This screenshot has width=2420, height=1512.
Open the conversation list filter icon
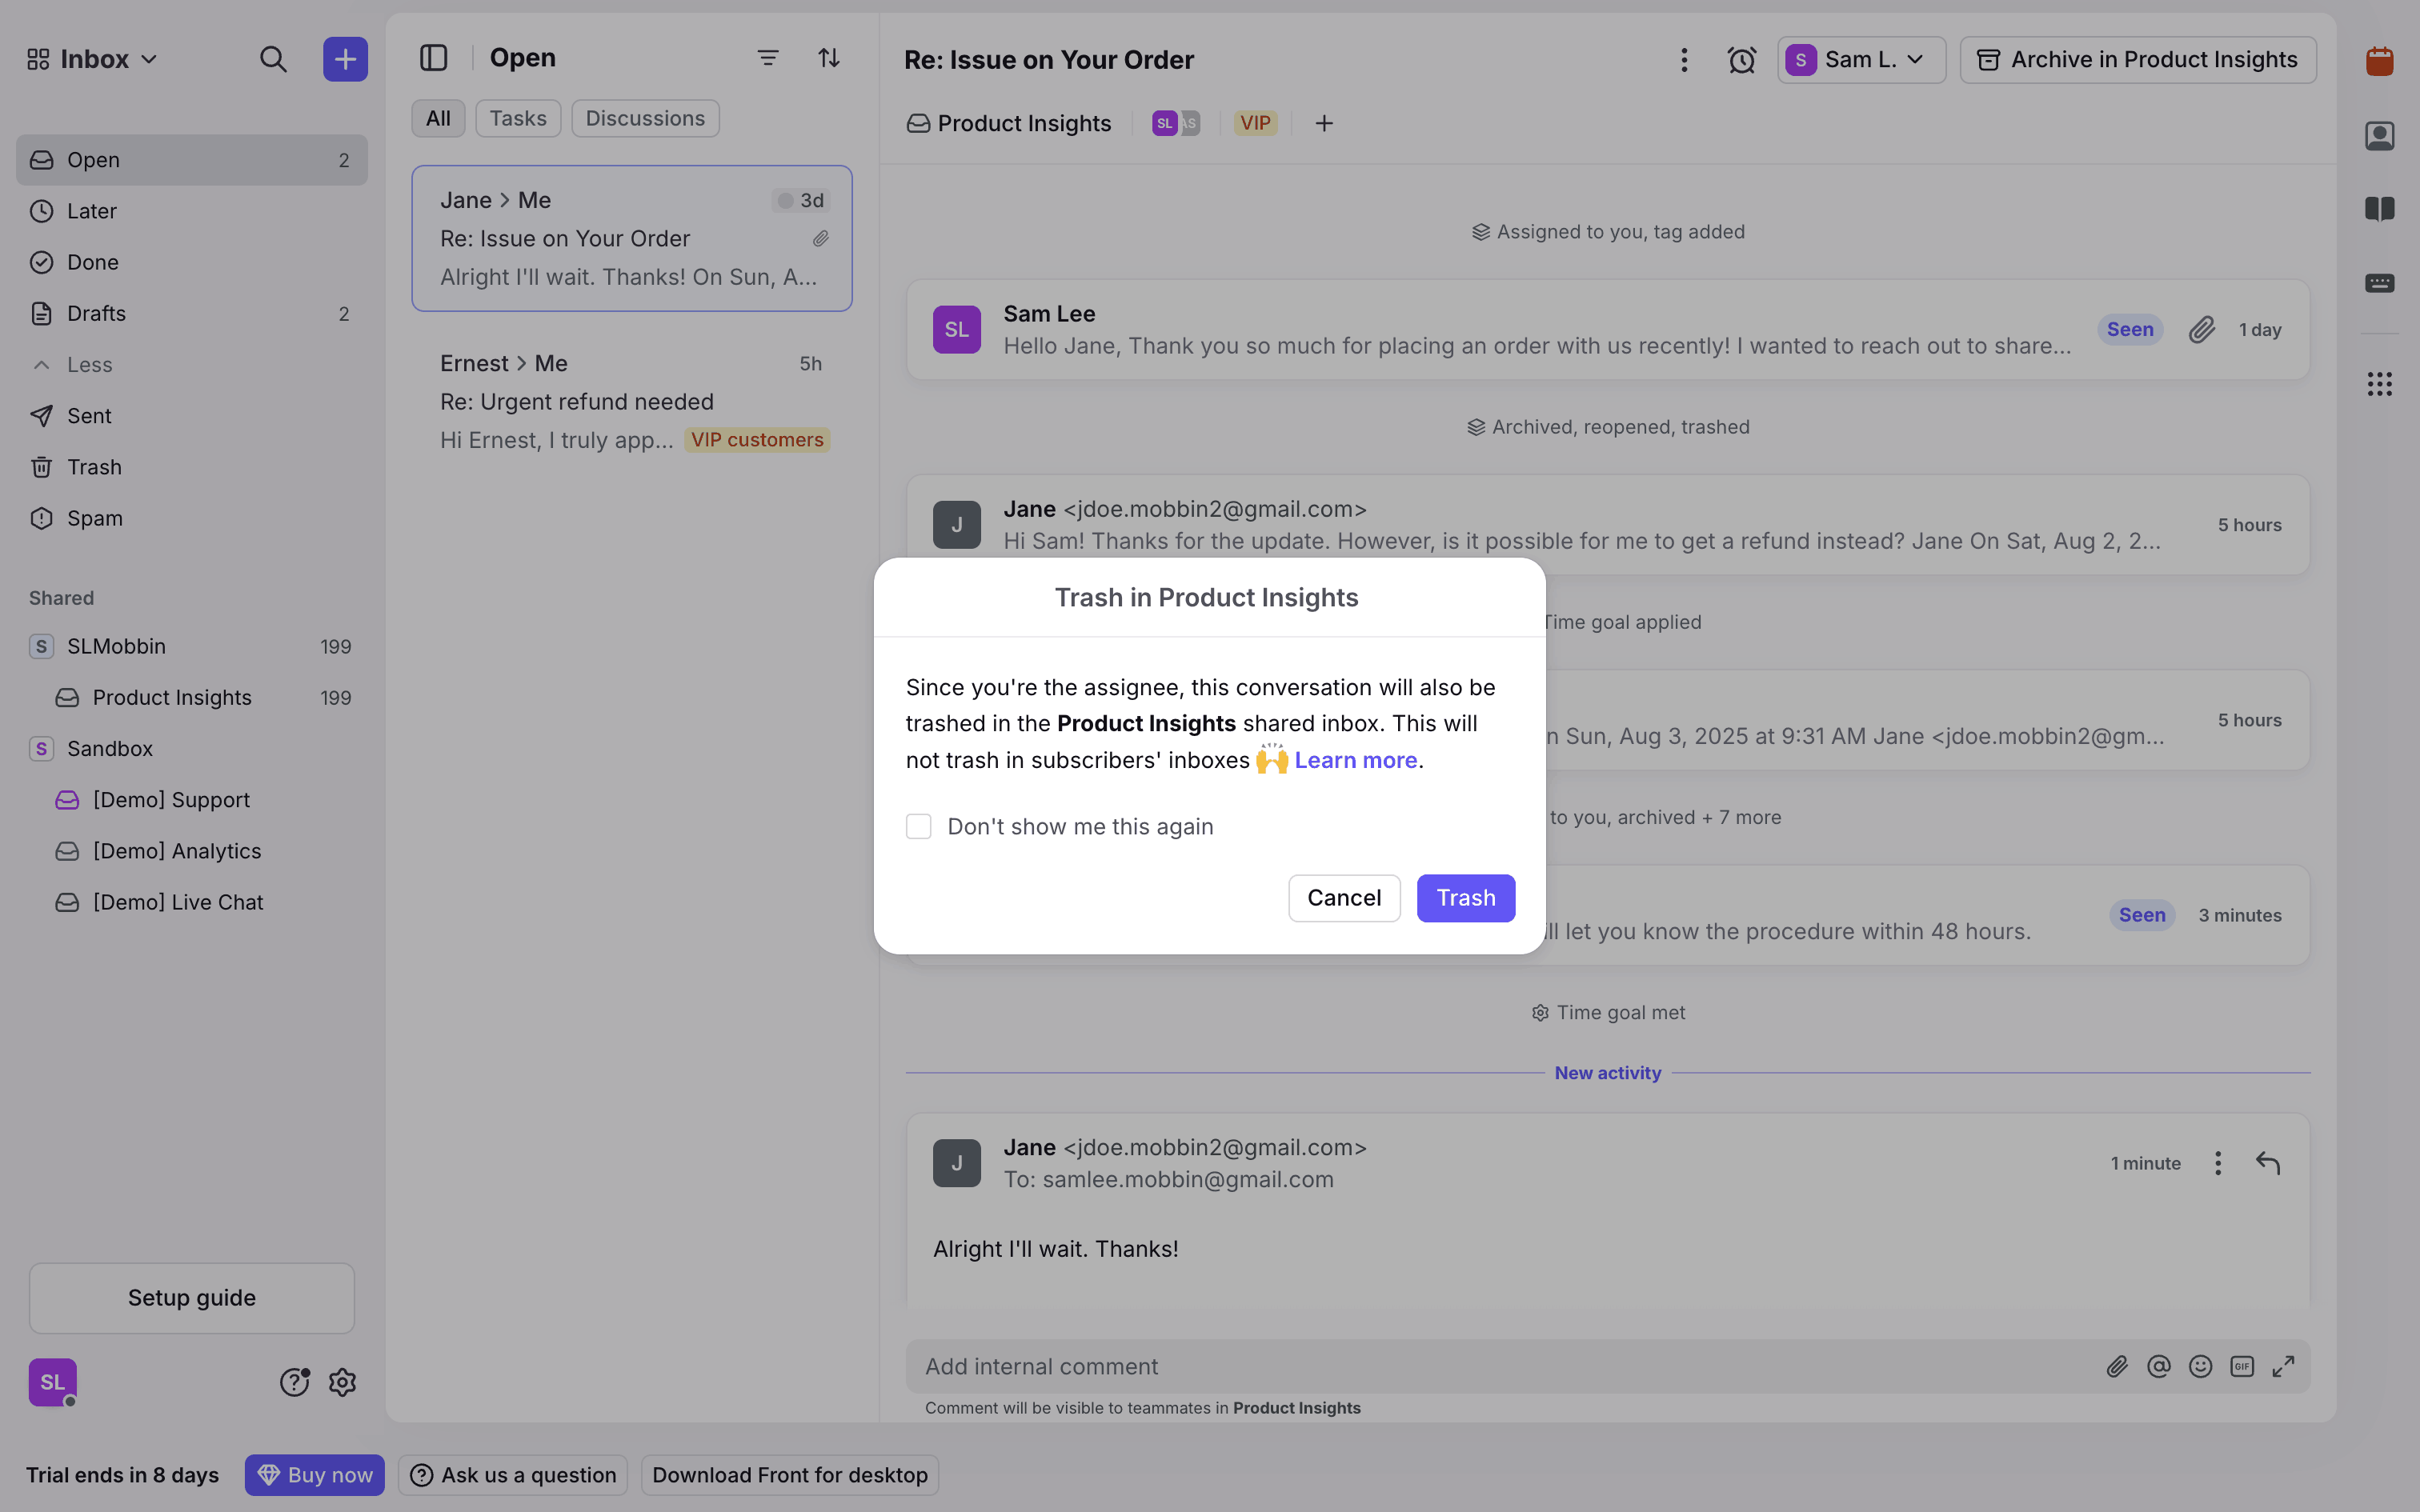(x=767, y=58)
